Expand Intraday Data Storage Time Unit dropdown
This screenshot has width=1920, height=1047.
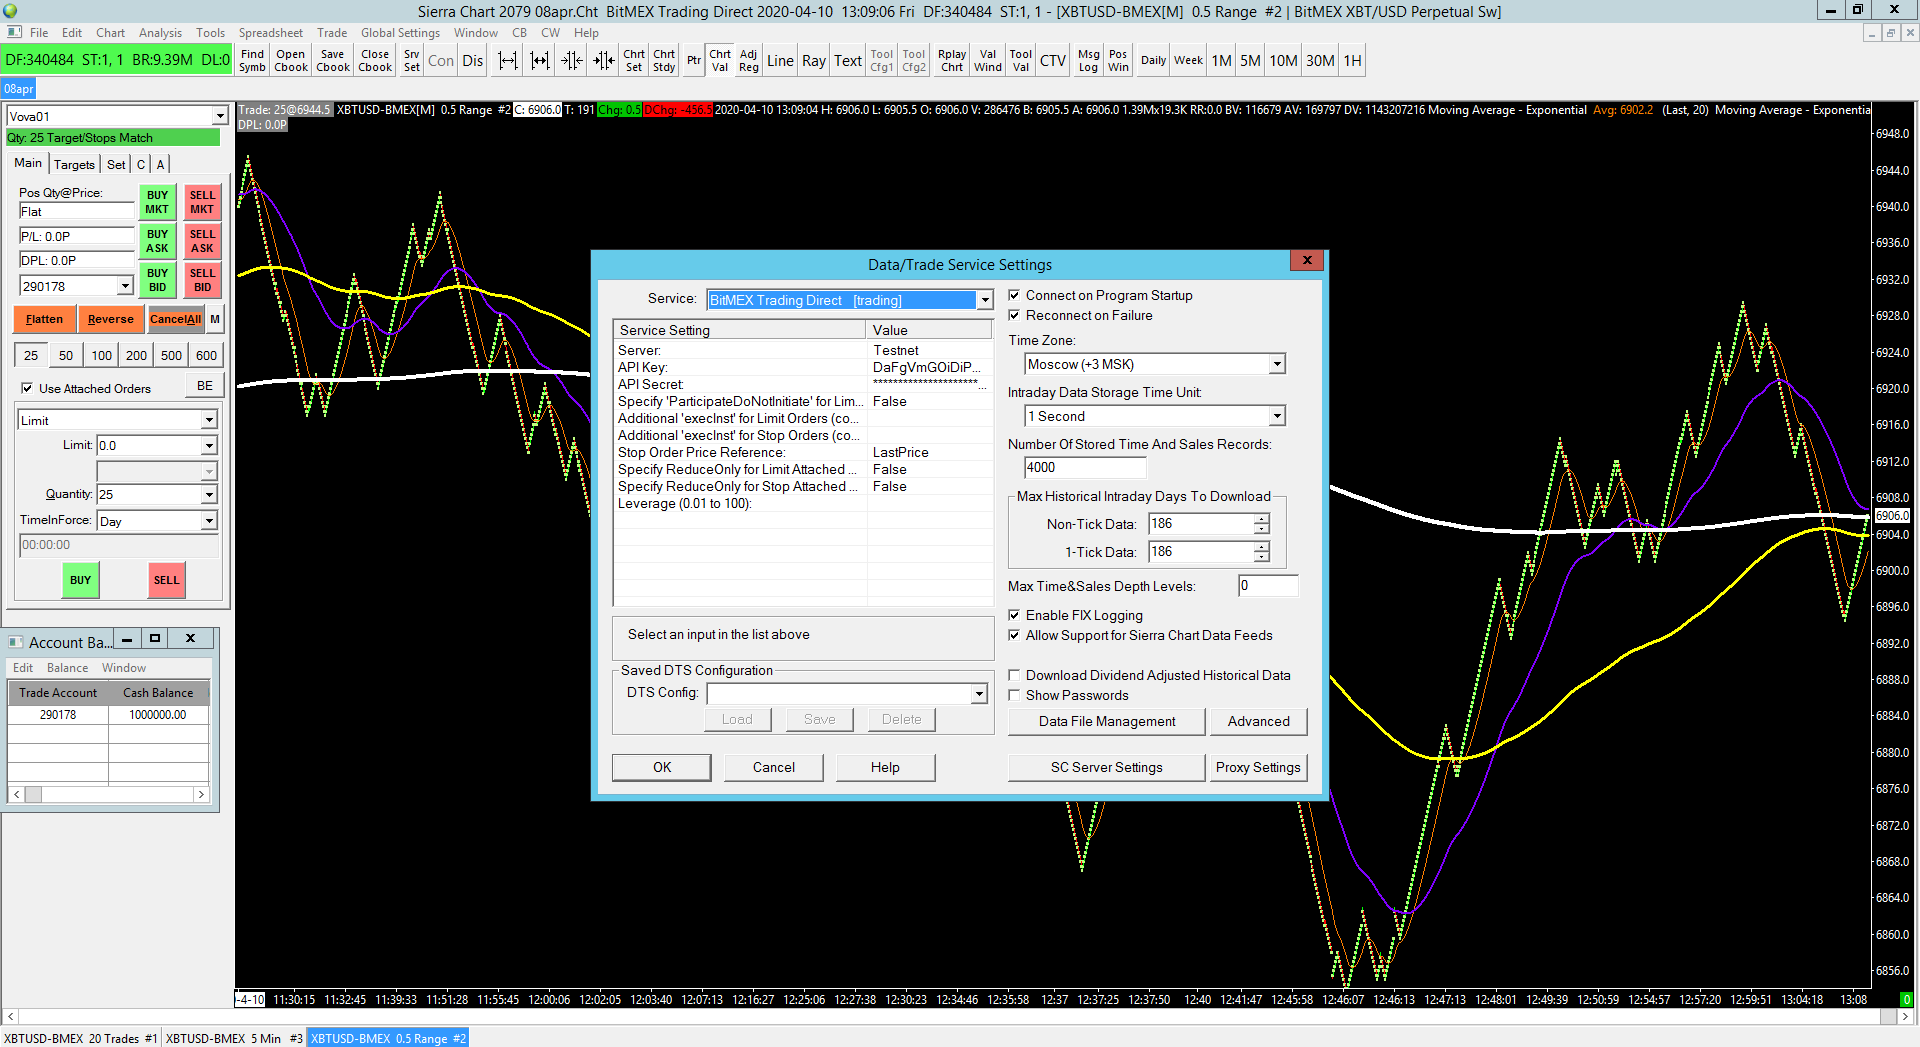click(x=1277, y=416)
